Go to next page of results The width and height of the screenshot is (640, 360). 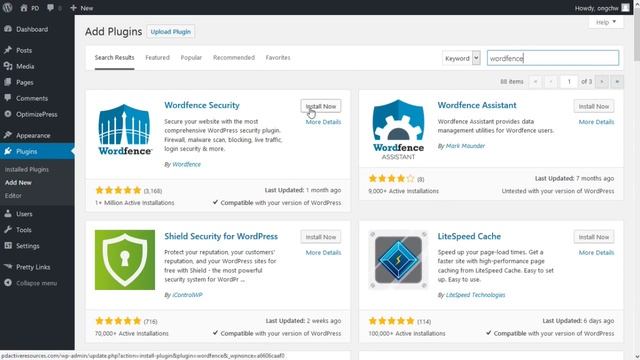pos(602,82)
